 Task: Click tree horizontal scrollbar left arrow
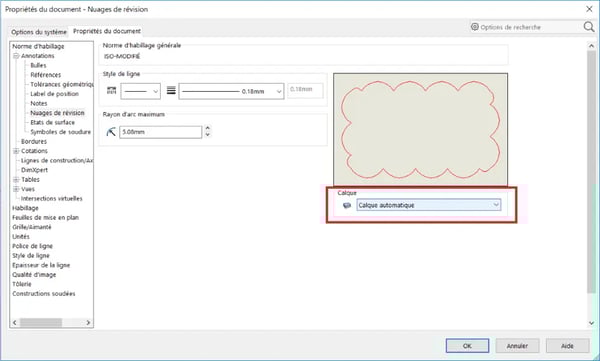[15, 323]
